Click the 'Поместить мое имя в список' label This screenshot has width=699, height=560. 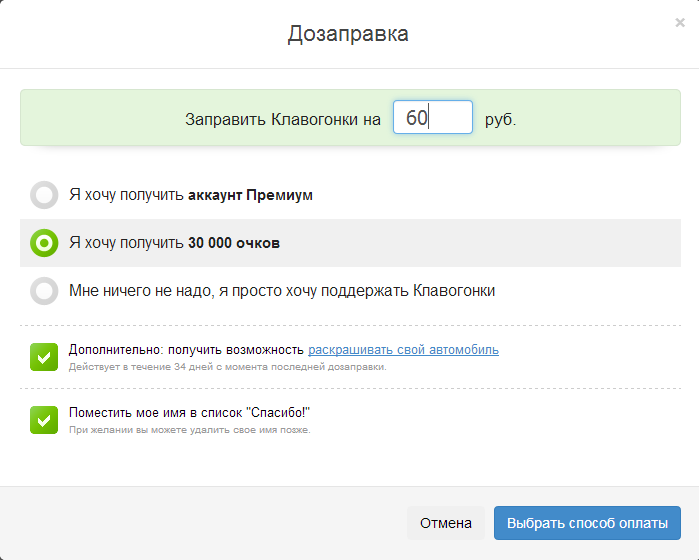pyautogui.click(x=189, y=413)
